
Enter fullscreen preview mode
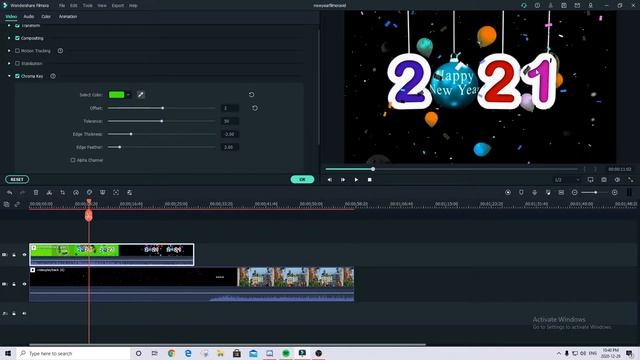(x=631, y=180)
